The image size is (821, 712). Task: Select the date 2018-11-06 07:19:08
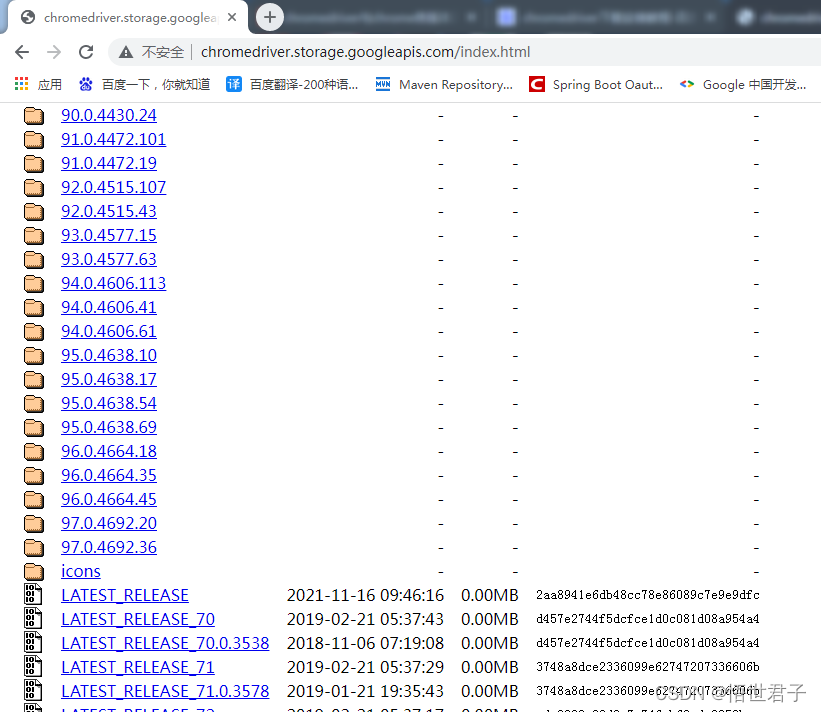365,643
